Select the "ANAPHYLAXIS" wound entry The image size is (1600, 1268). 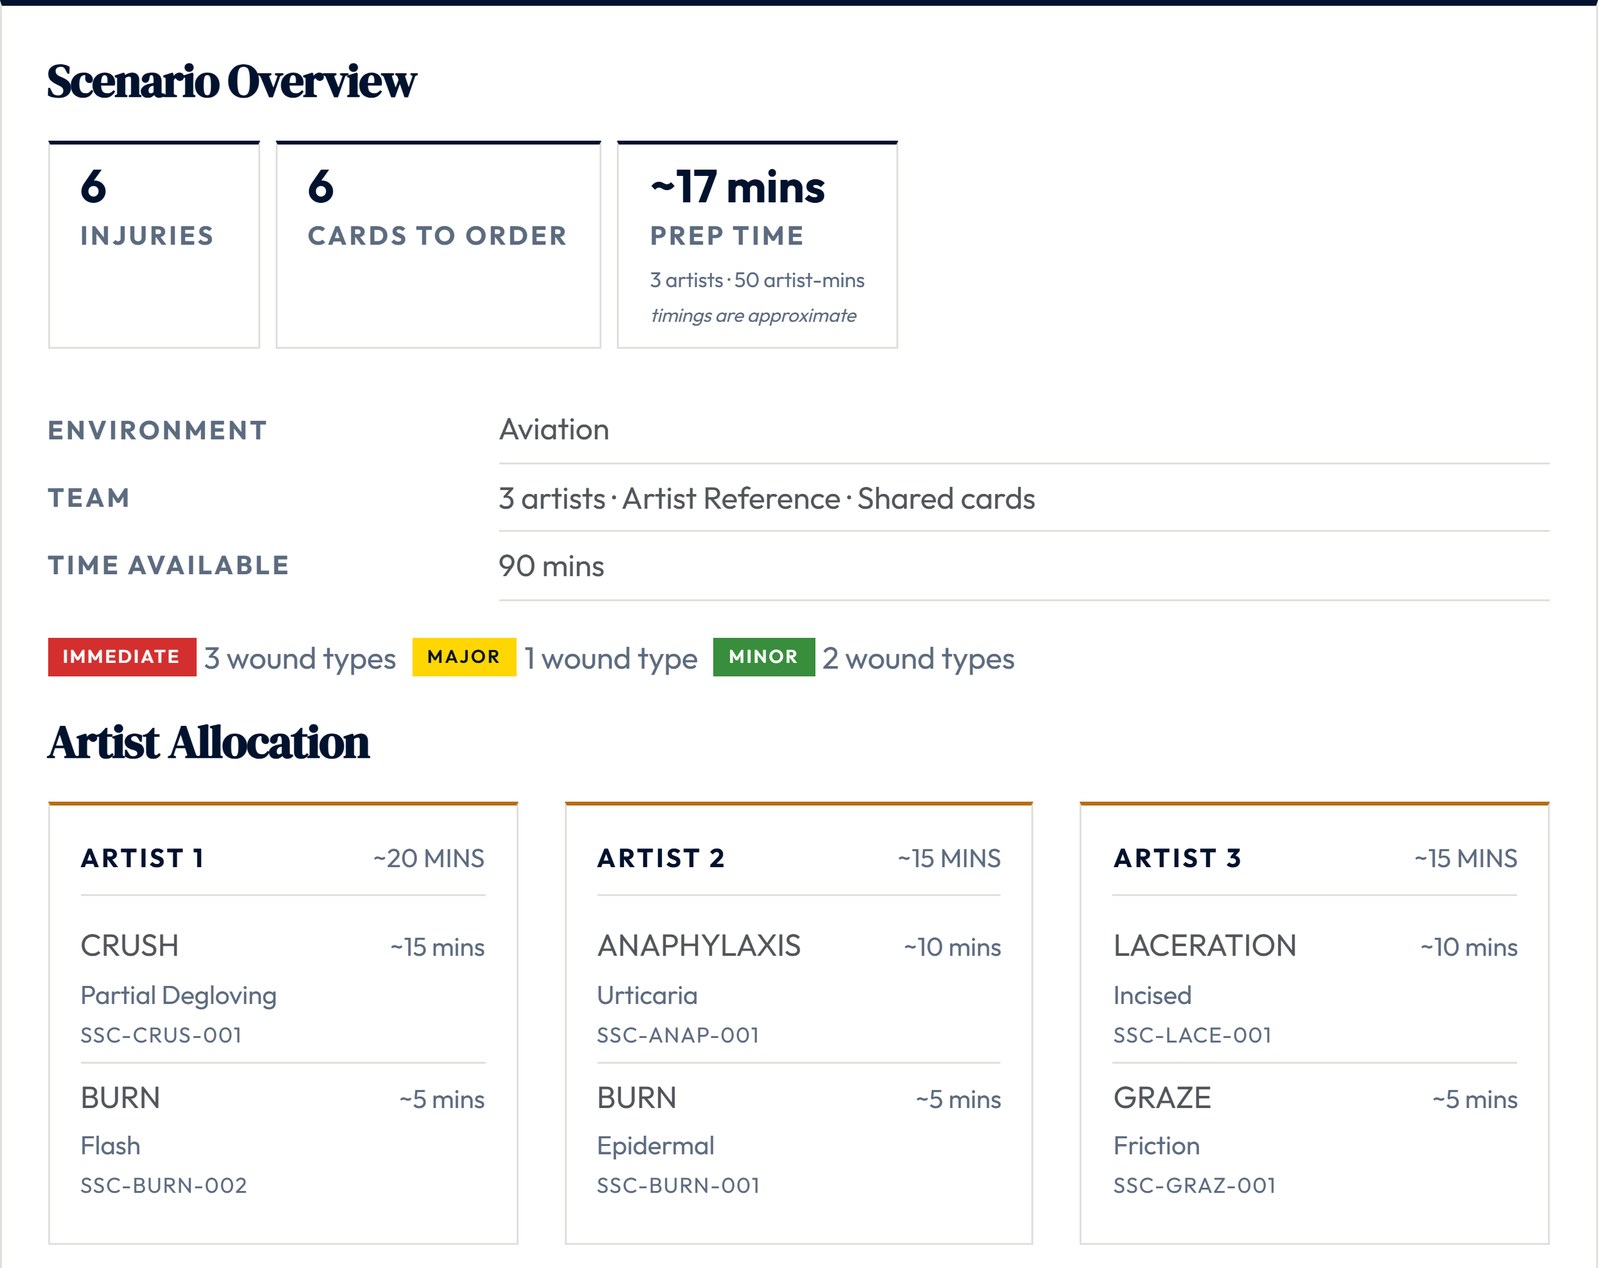tap(699, 946)
